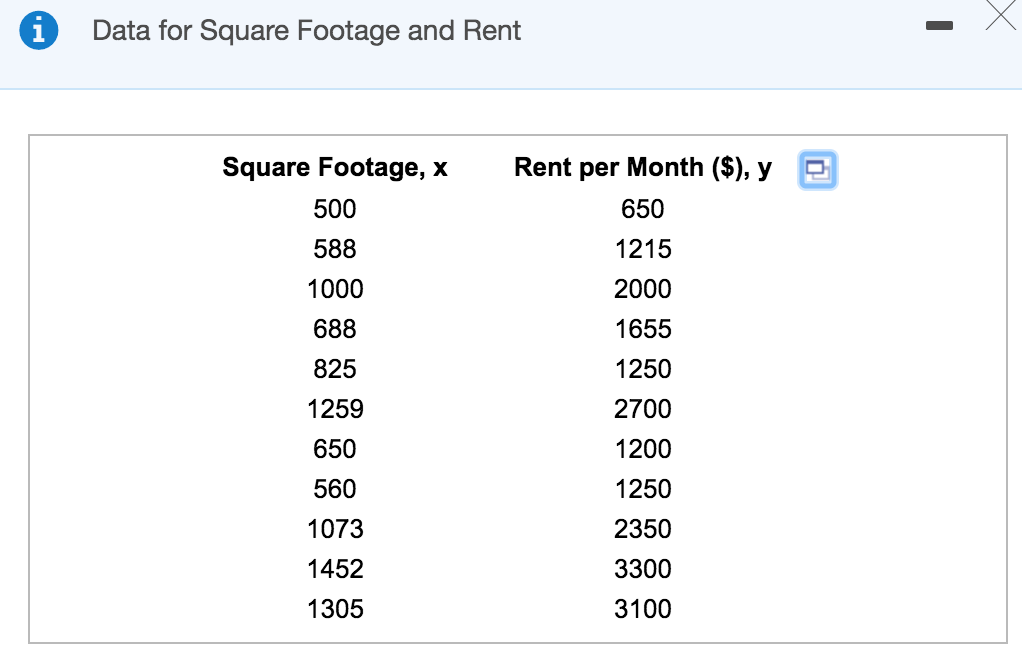Click square footage value 825
Viewport: 1022px width, 666px height.
pyautogui.click(x=335, y=369)
